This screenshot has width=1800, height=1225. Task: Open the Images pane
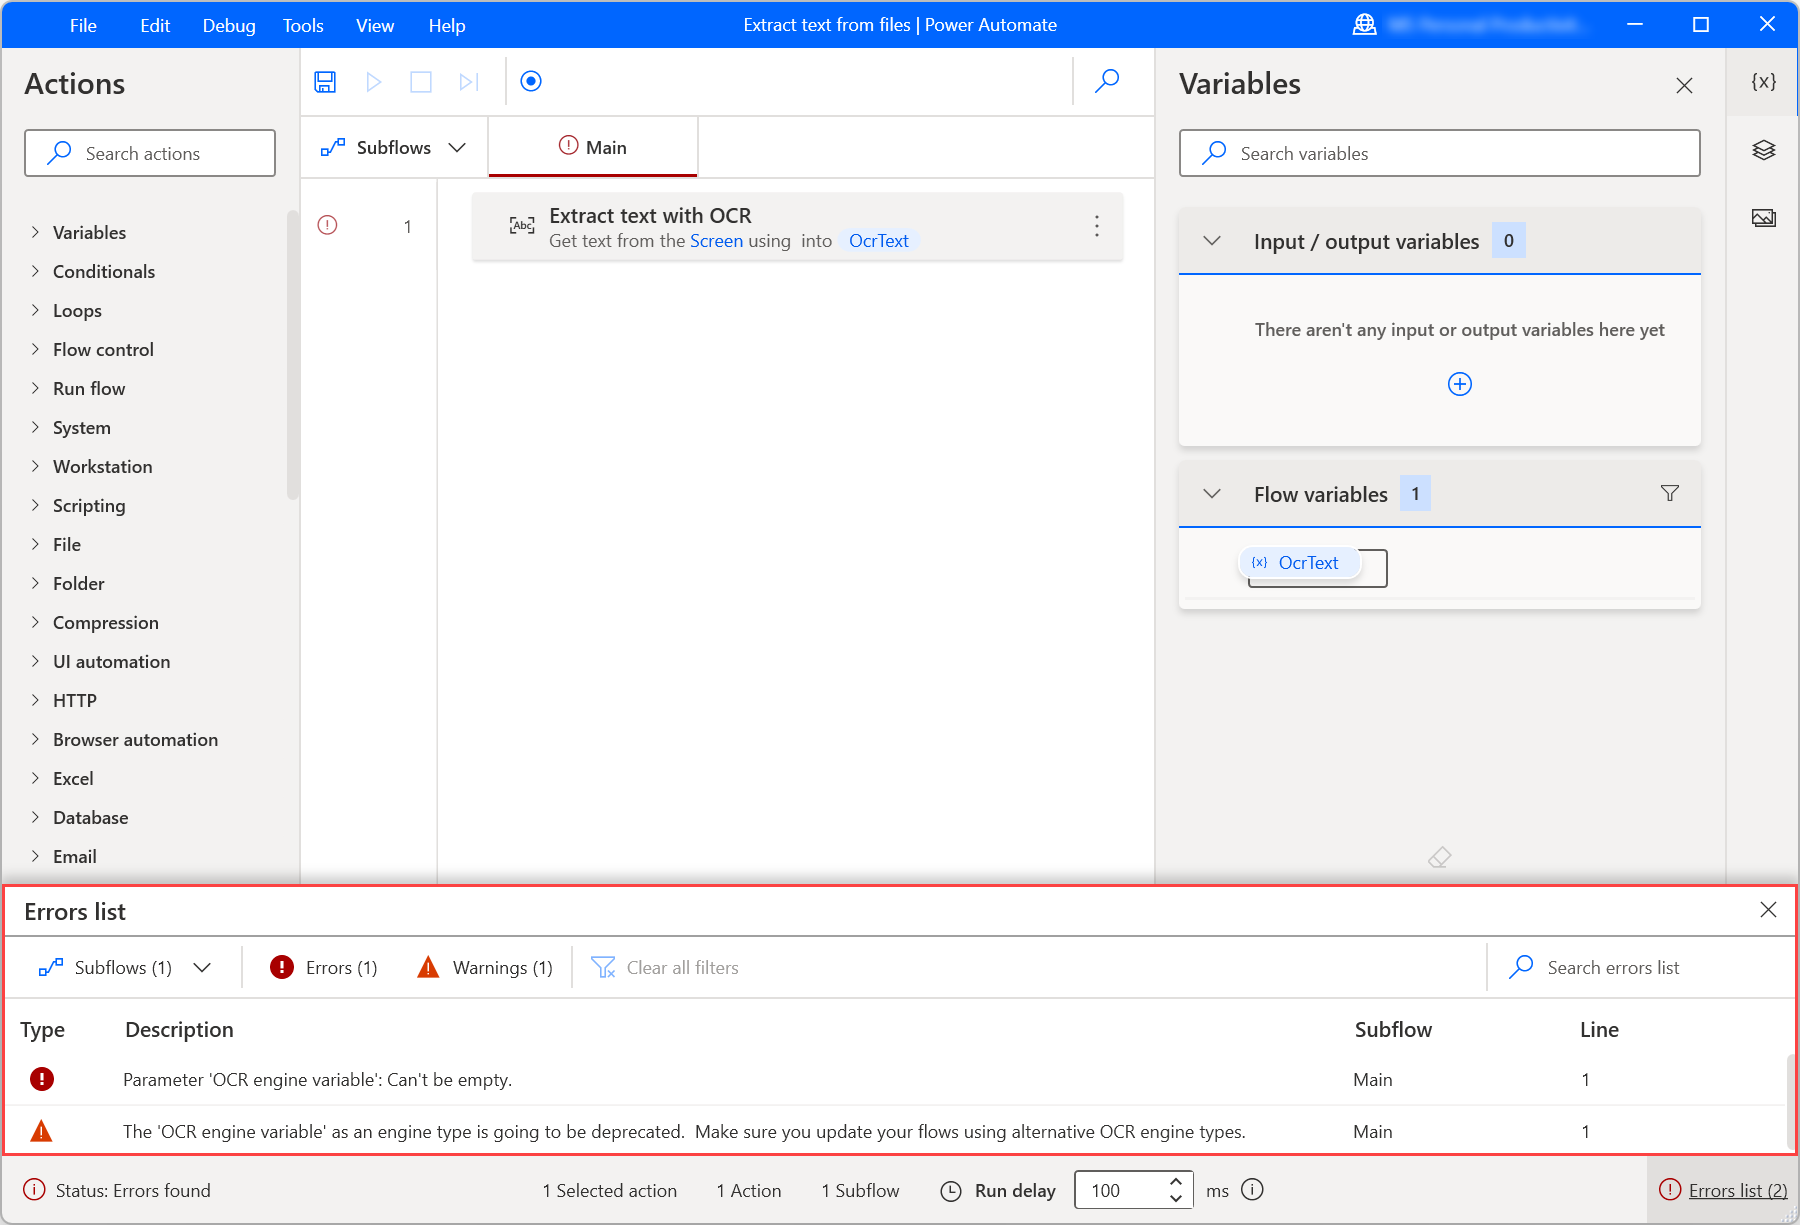point(1763,217)
